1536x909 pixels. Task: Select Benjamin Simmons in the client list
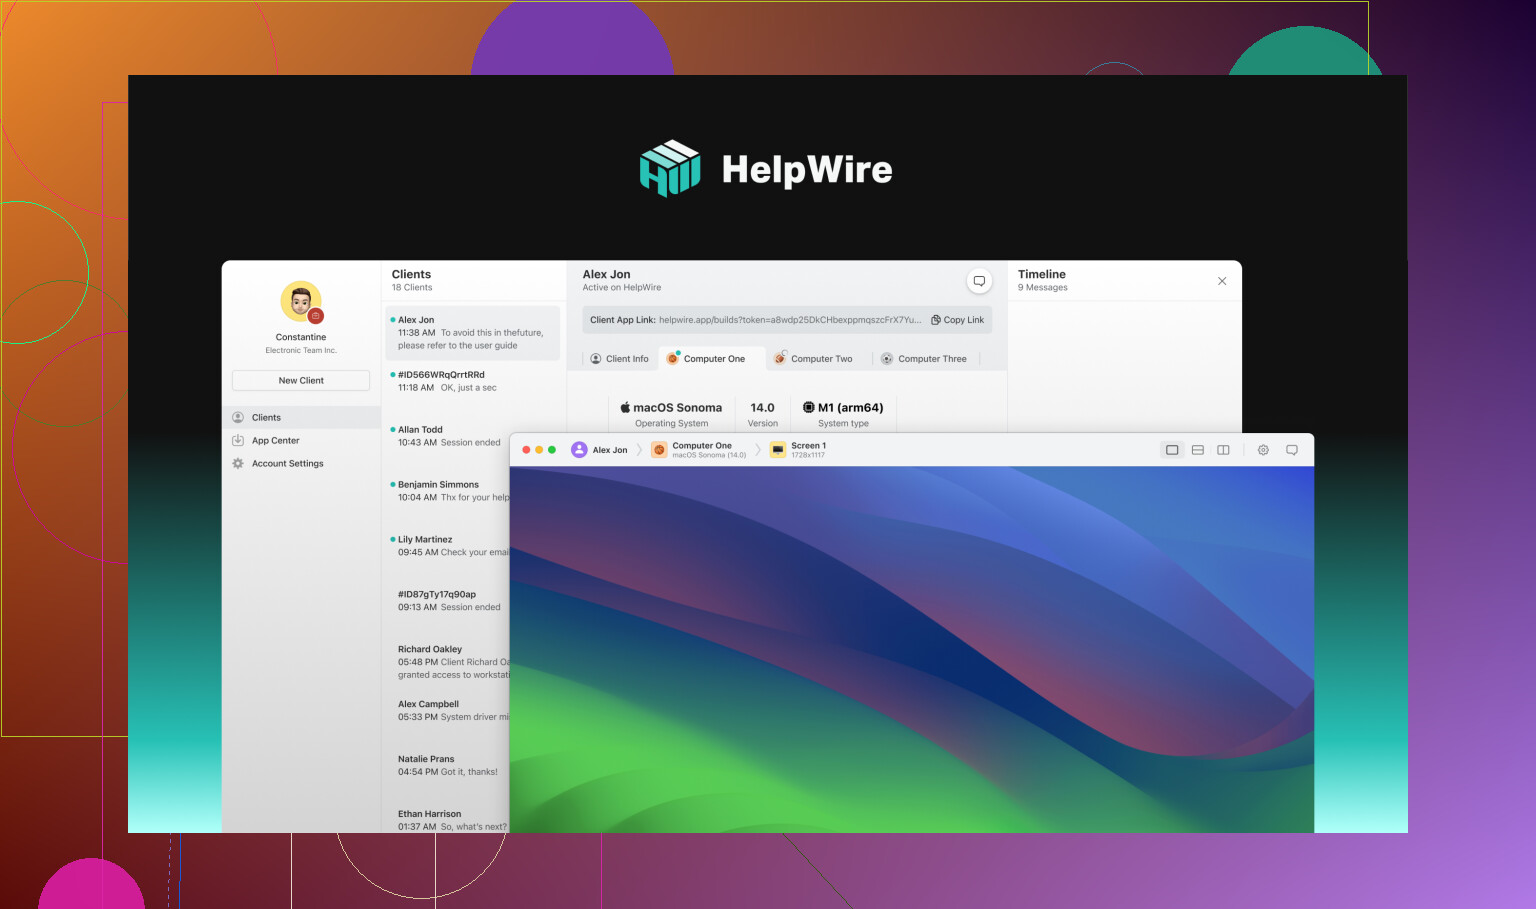click(x=448, y=491)
